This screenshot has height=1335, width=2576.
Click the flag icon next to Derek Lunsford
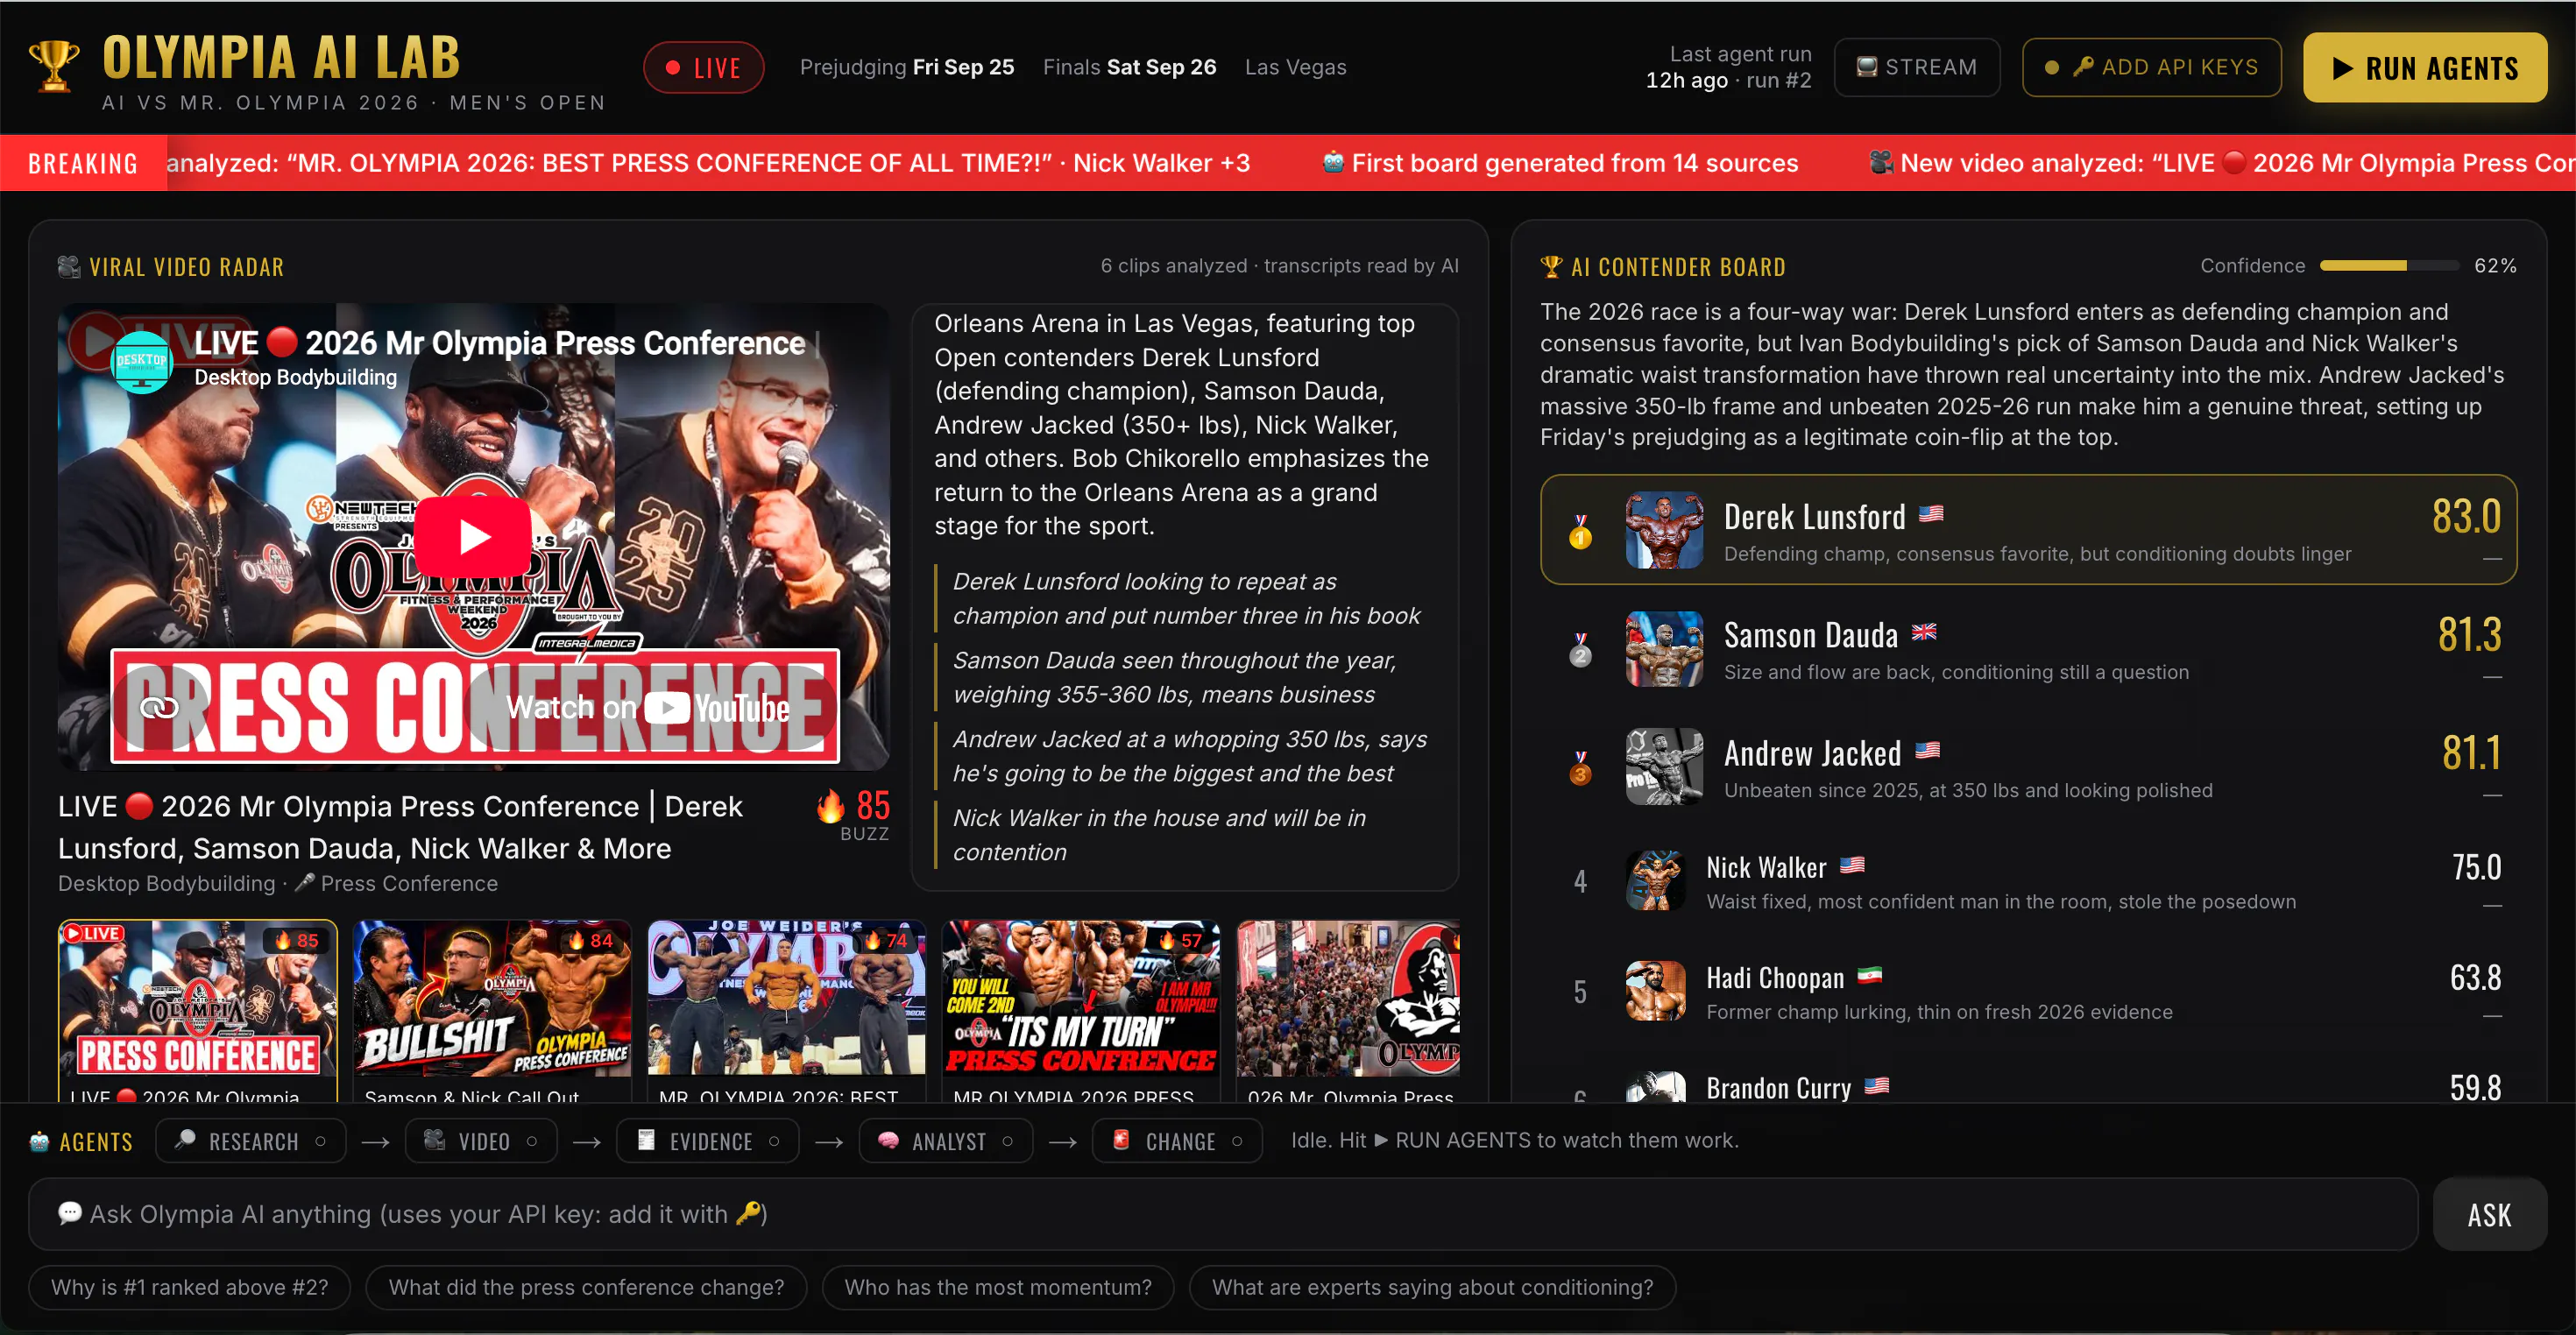(1931, 514)
